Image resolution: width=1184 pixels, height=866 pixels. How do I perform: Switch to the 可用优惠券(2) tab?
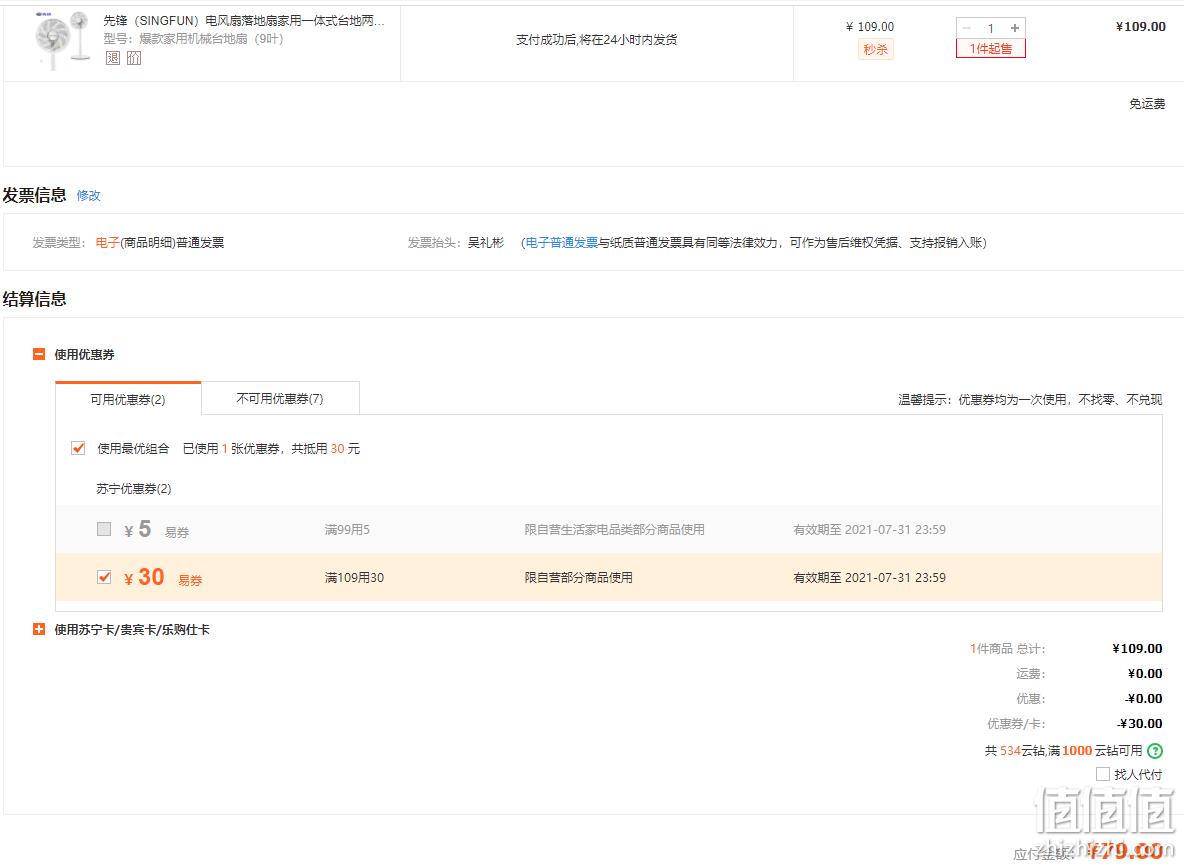(128, 399)
